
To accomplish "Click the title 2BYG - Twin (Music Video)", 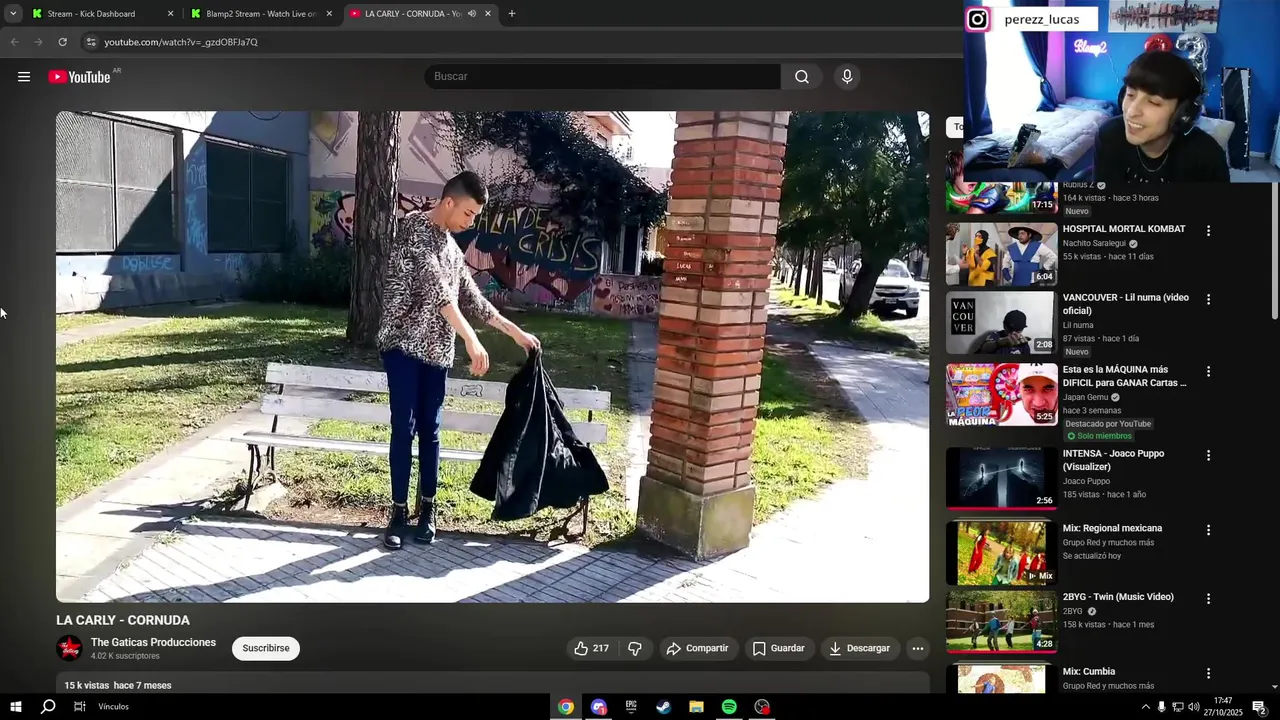I will pos(1118,597).
